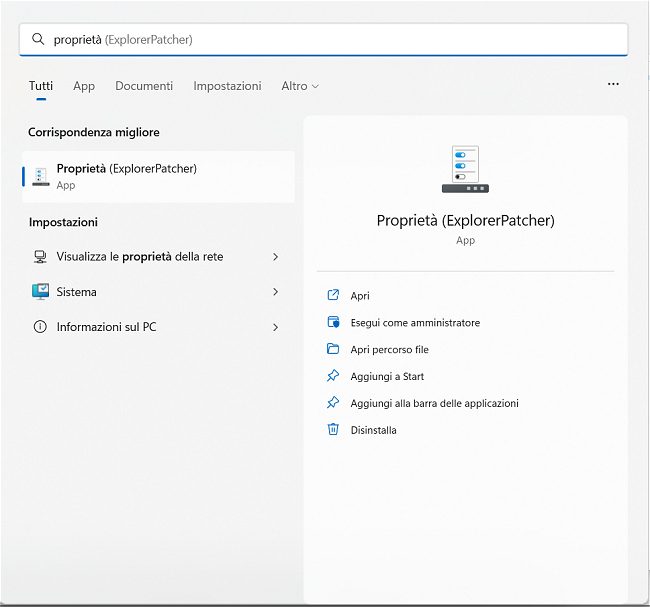Click the search magnifier icon
The height and width of the screenshot is (607, 650).
(38, 40)
